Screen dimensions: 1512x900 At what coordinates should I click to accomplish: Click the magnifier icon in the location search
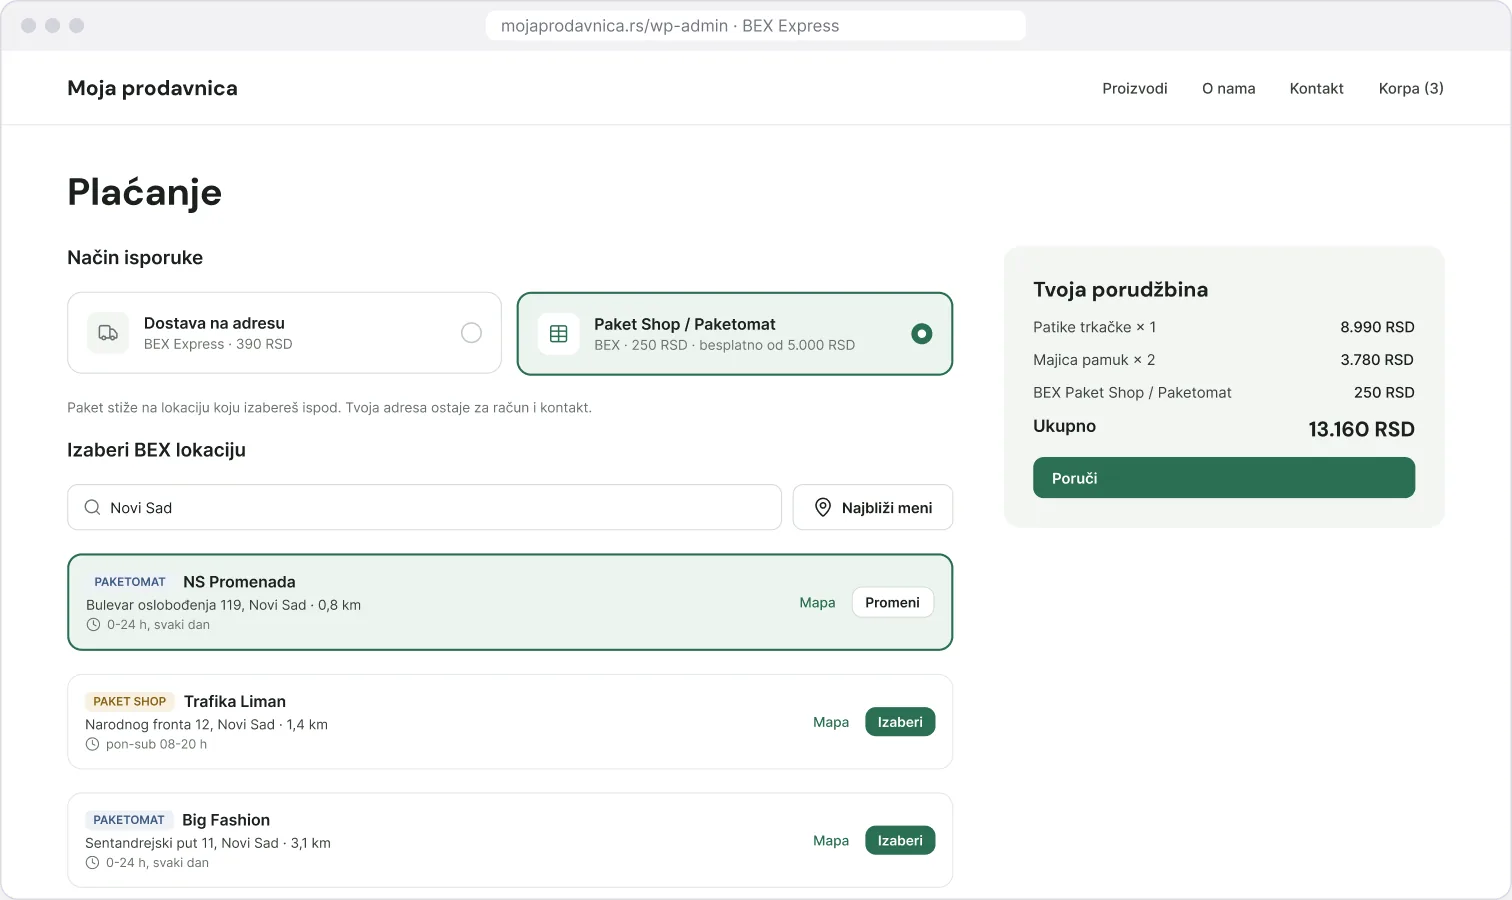[92, 507]
